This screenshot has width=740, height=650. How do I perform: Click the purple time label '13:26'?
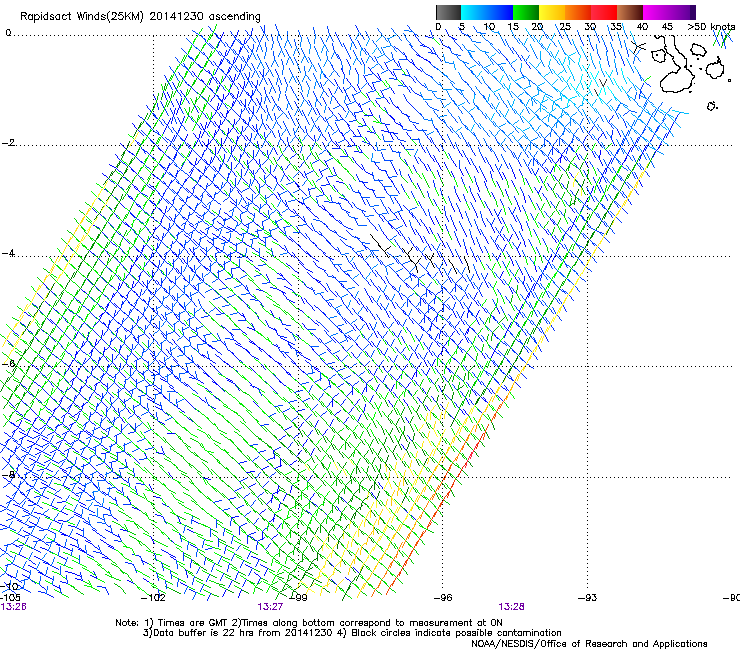[13, 607]
